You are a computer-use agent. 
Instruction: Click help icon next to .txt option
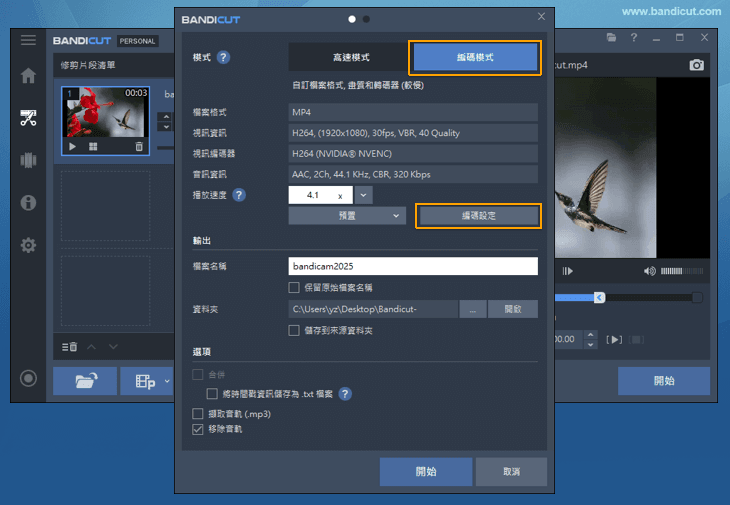click(x=345, y=394)
